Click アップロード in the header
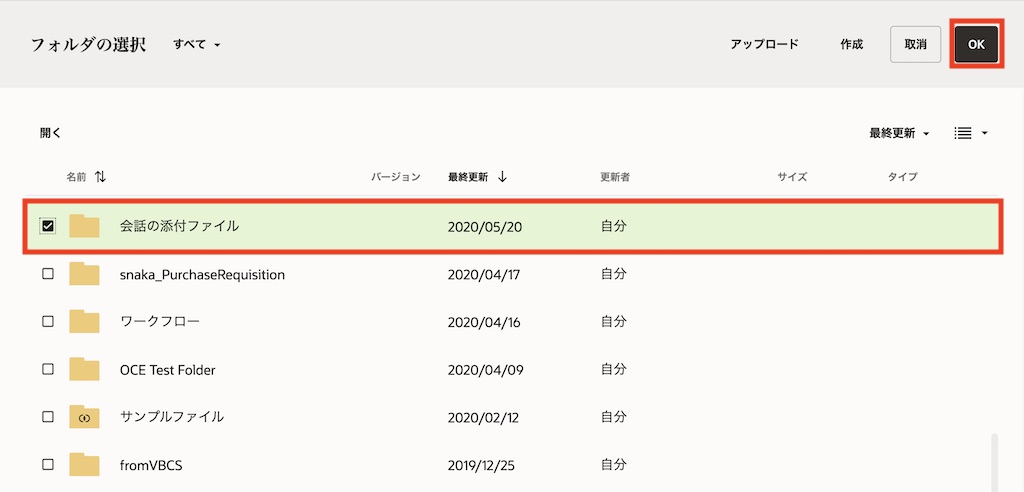This screenshot has width=1024, height=492. coord(764,45)
